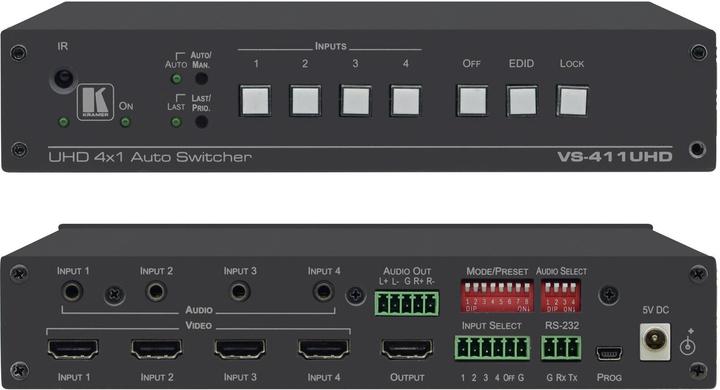The height and width of the screenshot is (390, 720).
Task: Click the 5V DC power jack
Action: tap(655, 341)
